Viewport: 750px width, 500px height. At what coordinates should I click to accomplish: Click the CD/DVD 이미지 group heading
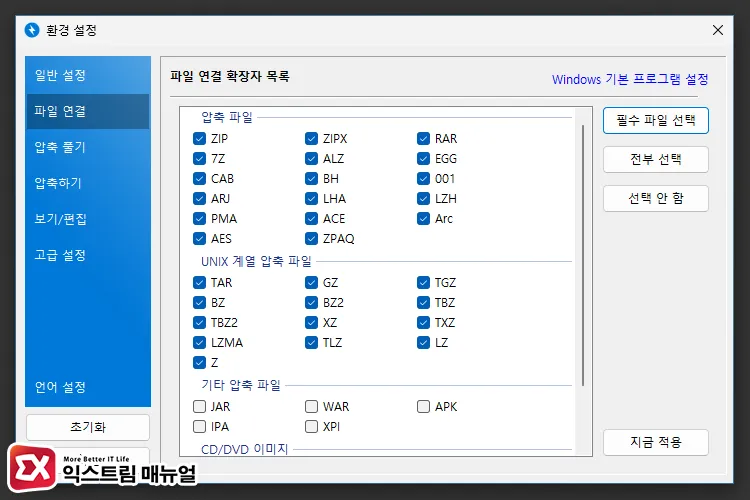(244, 449)
